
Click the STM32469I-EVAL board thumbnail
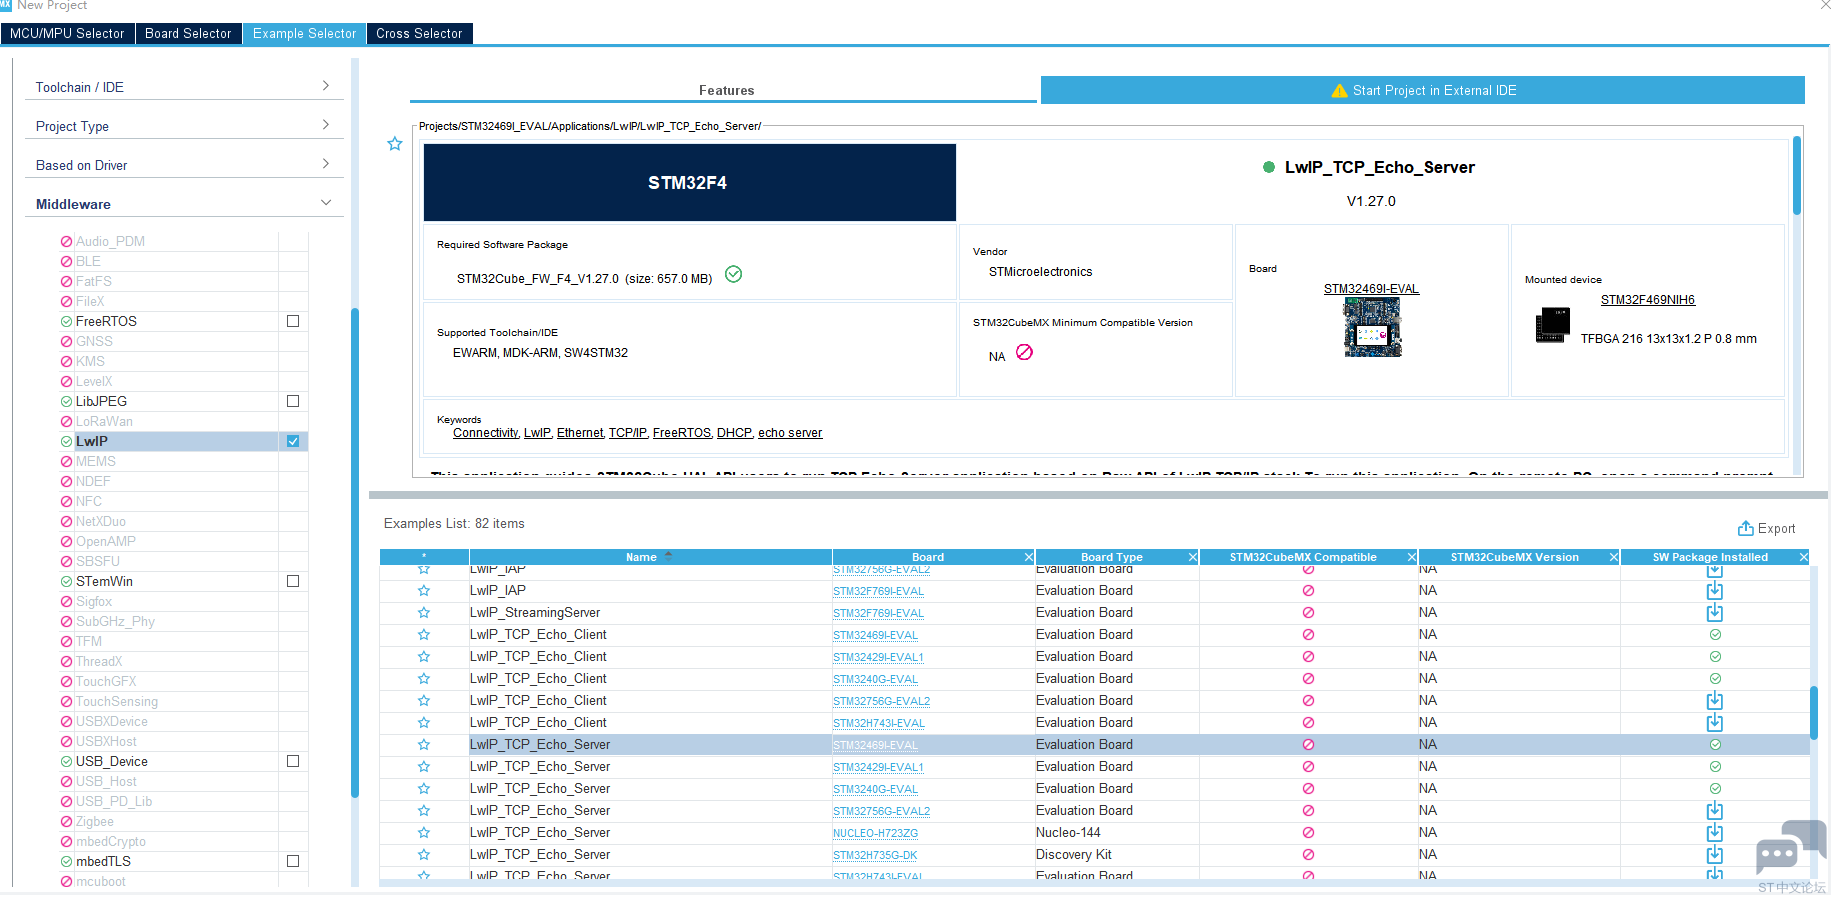(1372, 328)
